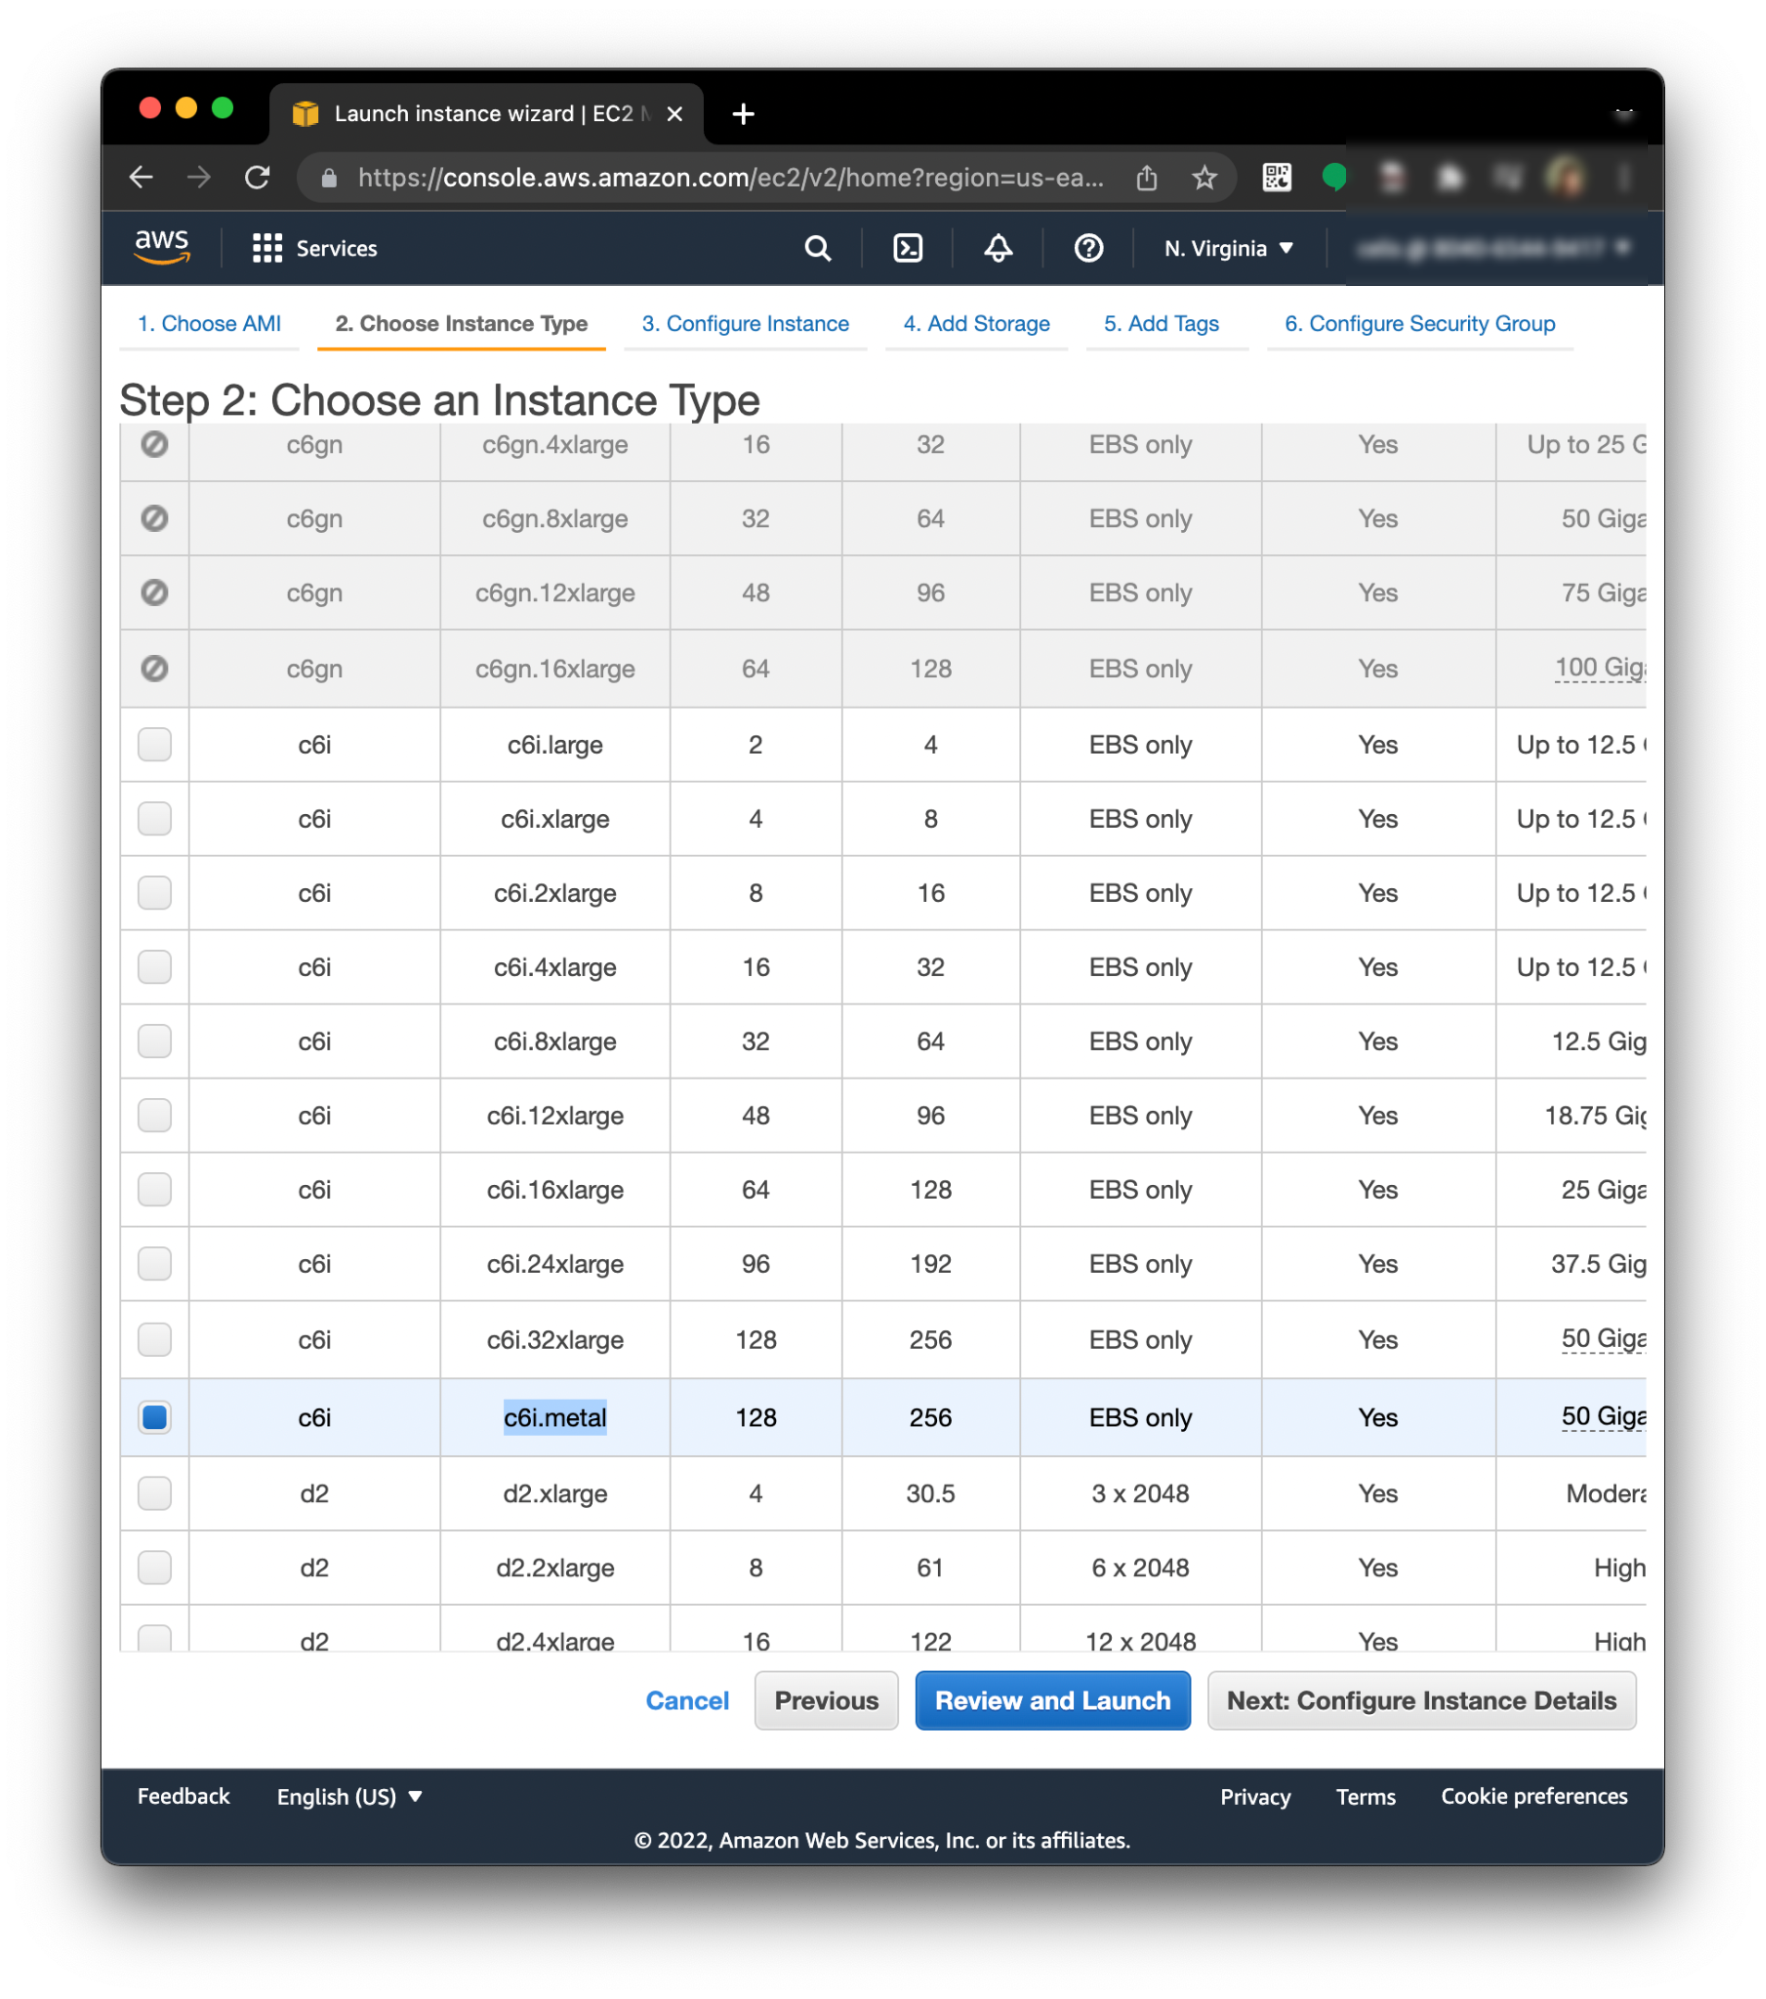Image resolution: width=1766 pixels, height=1999 pixels.
Task: Click the AWS console search icon
Action: coord(817,248)
